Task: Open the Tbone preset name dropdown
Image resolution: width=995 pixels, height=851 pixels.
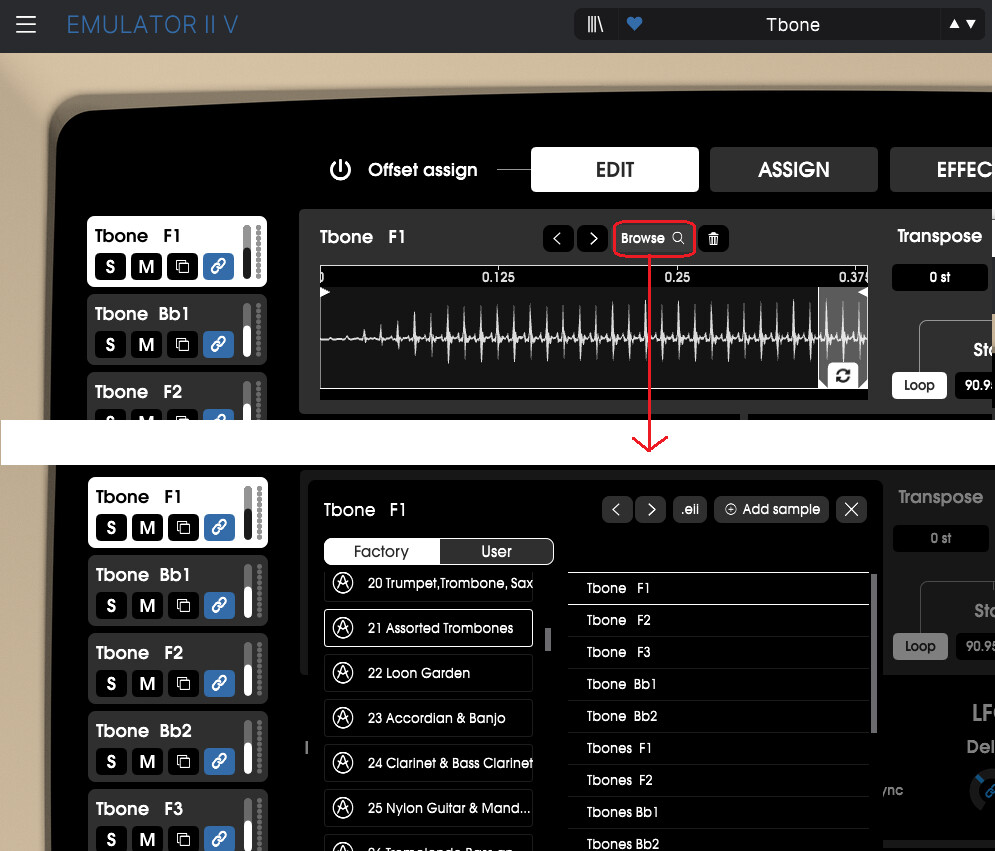Action: tap(792, 25)
